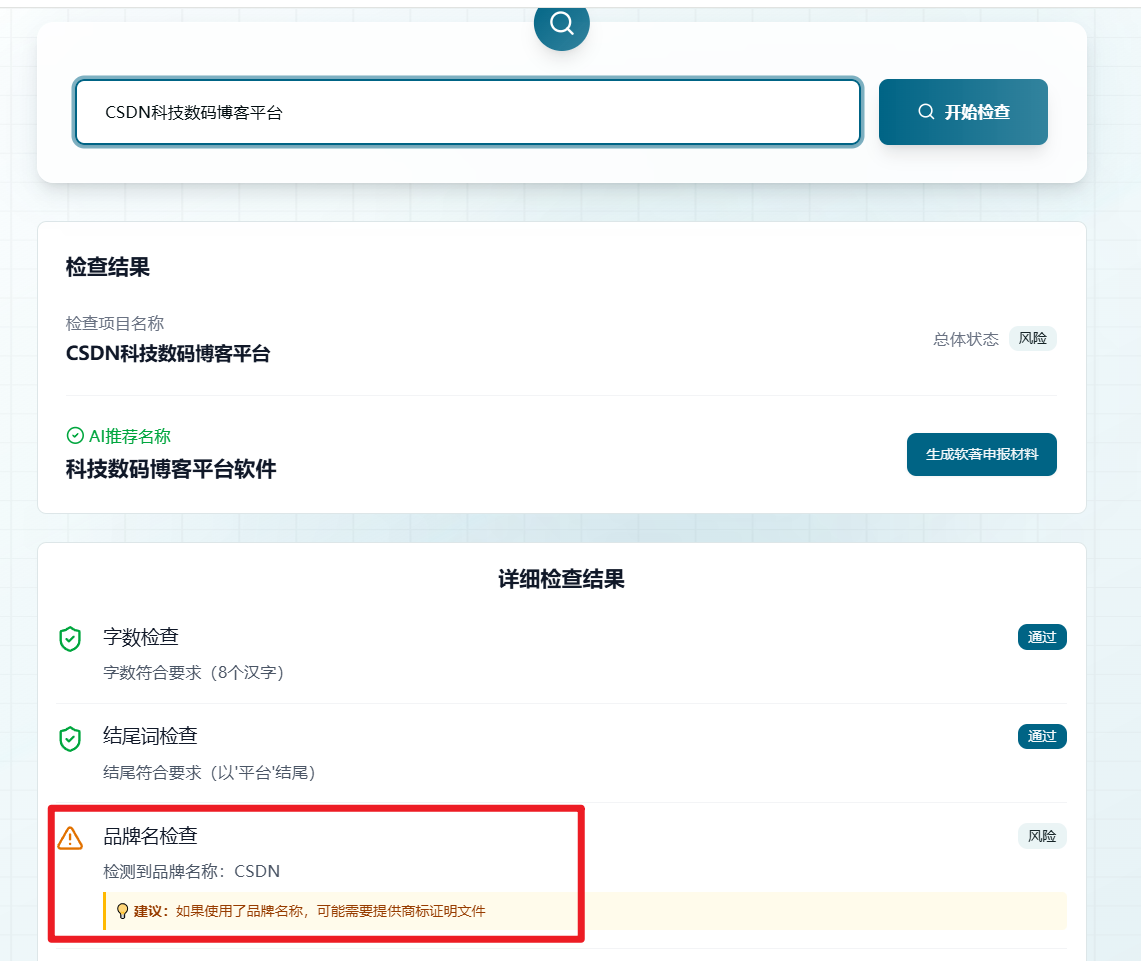Viewport: 1141px width, 961px height.
Task: Click the 总体状态 label
Action: (x=966, y=339)
